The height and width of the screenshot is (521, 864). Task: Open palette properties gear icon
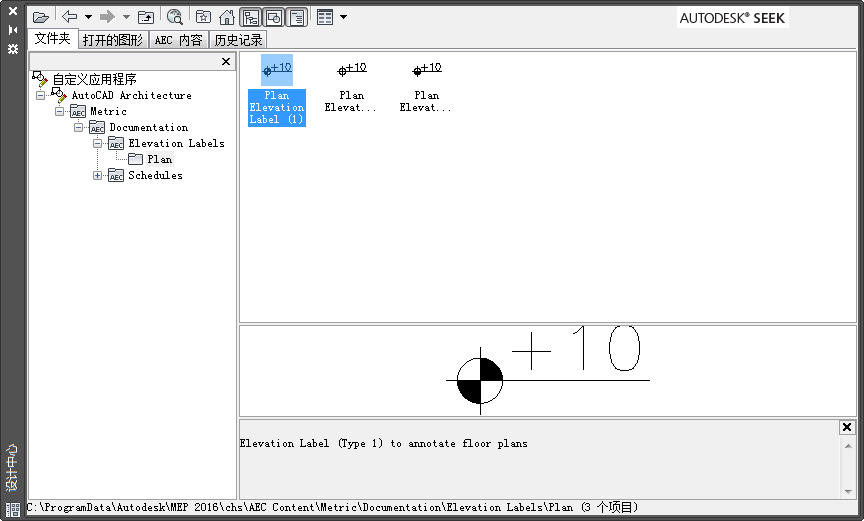(x=13, y=49)
